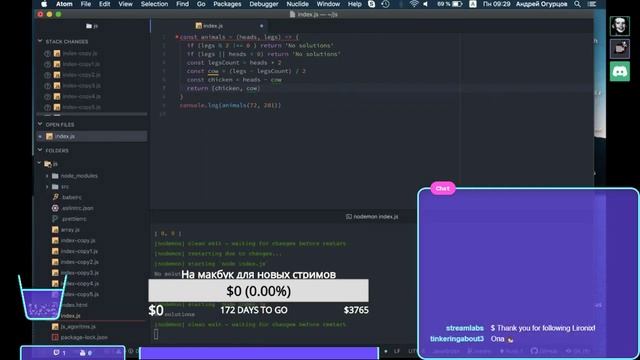Open the File menu
Viewport: 640px width, 360px height.
point(86,4)
